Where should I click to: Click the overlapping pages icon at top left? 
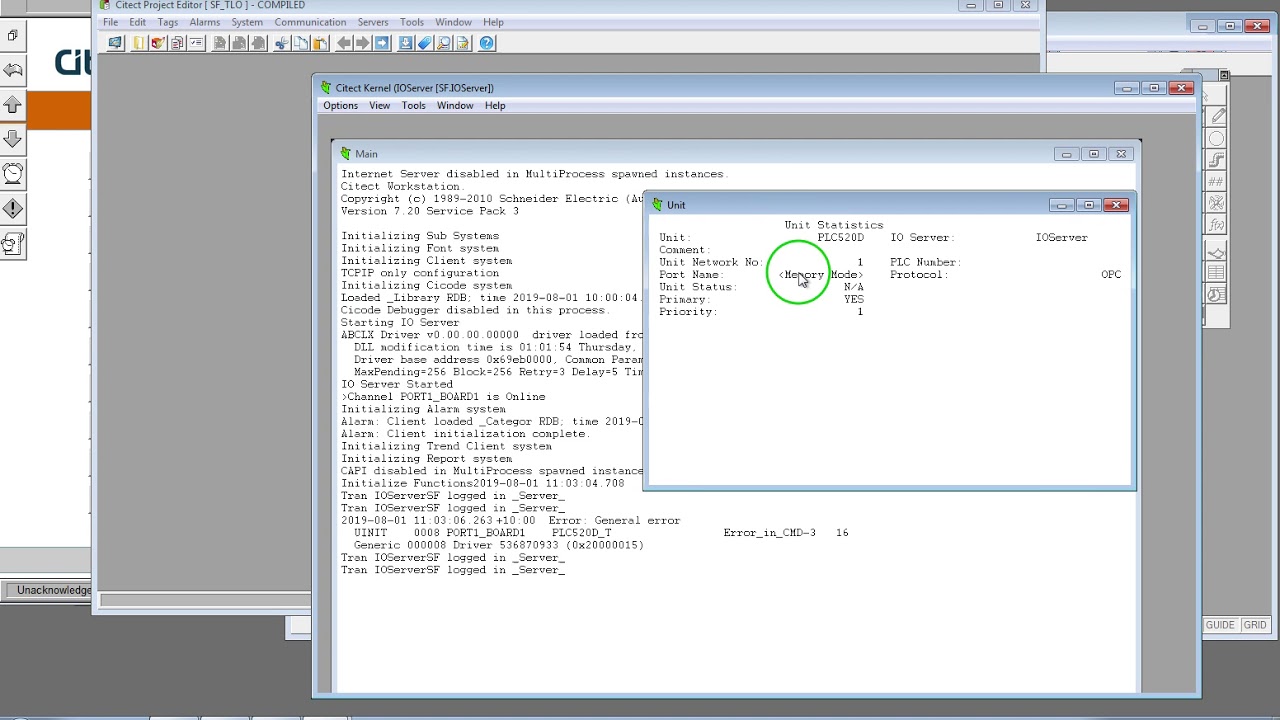[12, 36]
